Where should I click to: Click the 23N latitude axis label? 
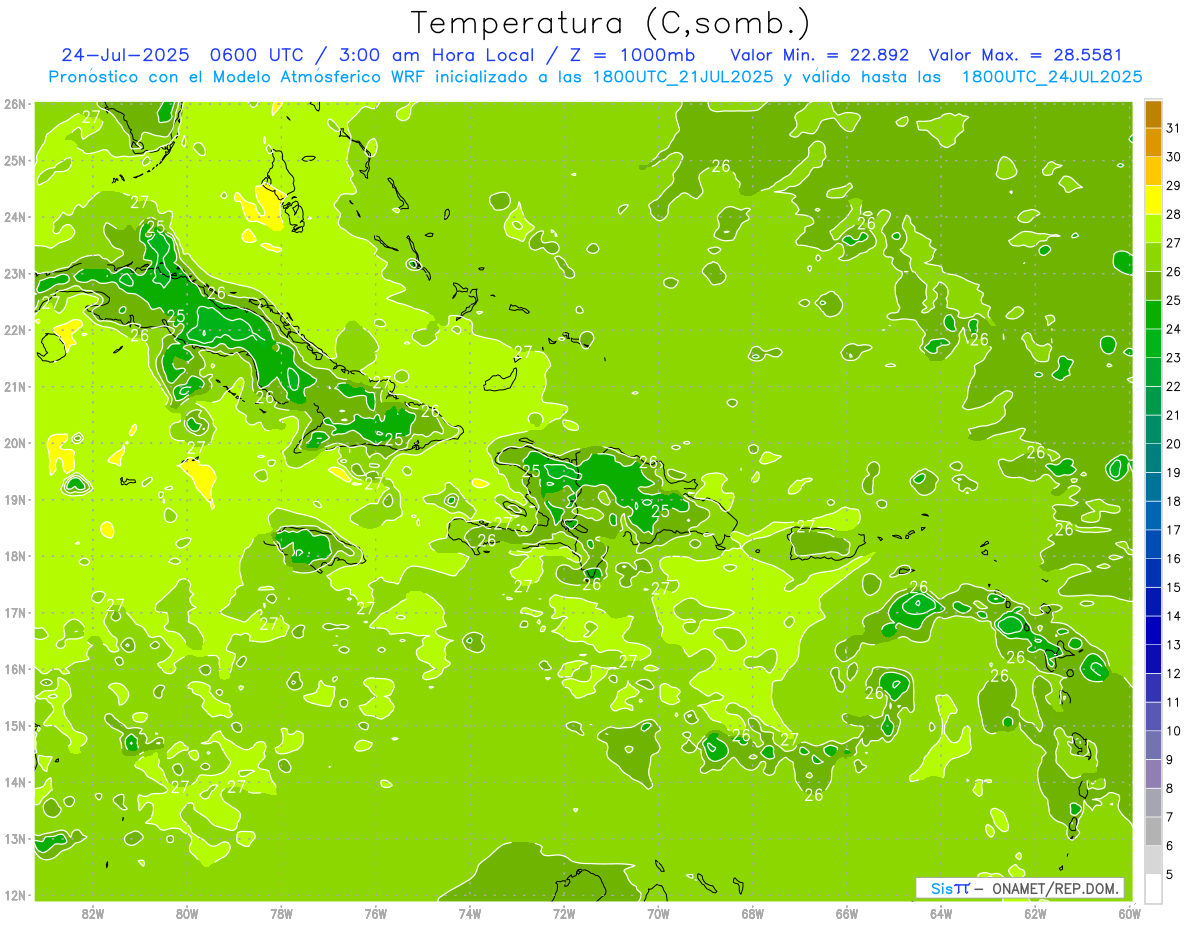click(14, 273)
